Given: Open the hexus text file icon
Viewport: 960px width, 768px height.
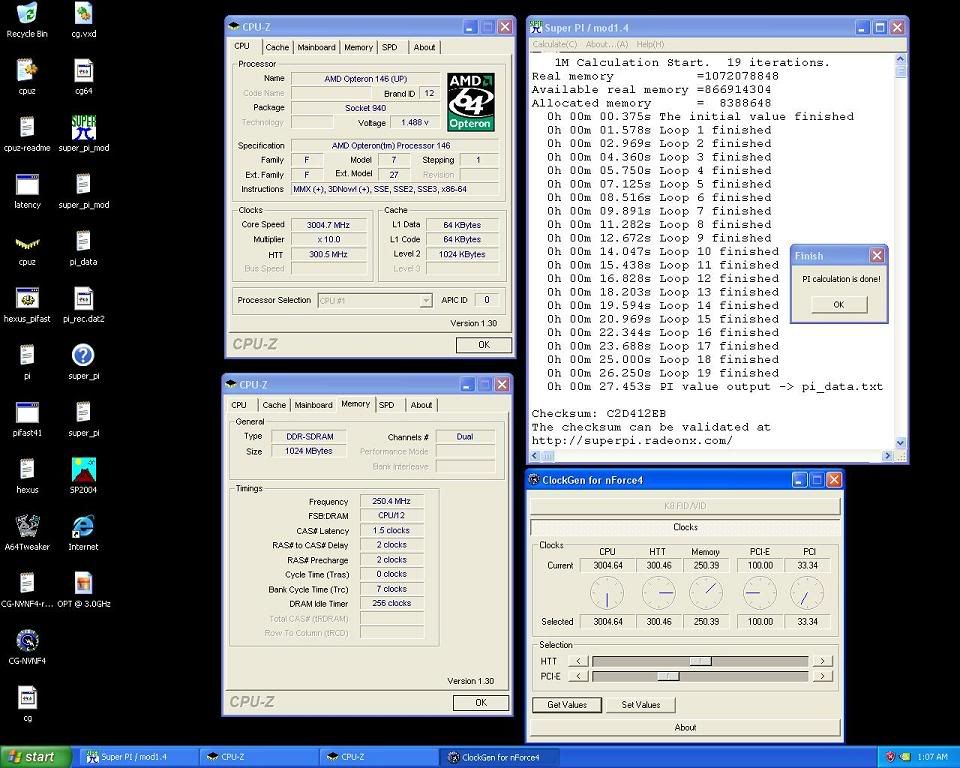Looking at the screenshot, I should click(x=27, y=469).
